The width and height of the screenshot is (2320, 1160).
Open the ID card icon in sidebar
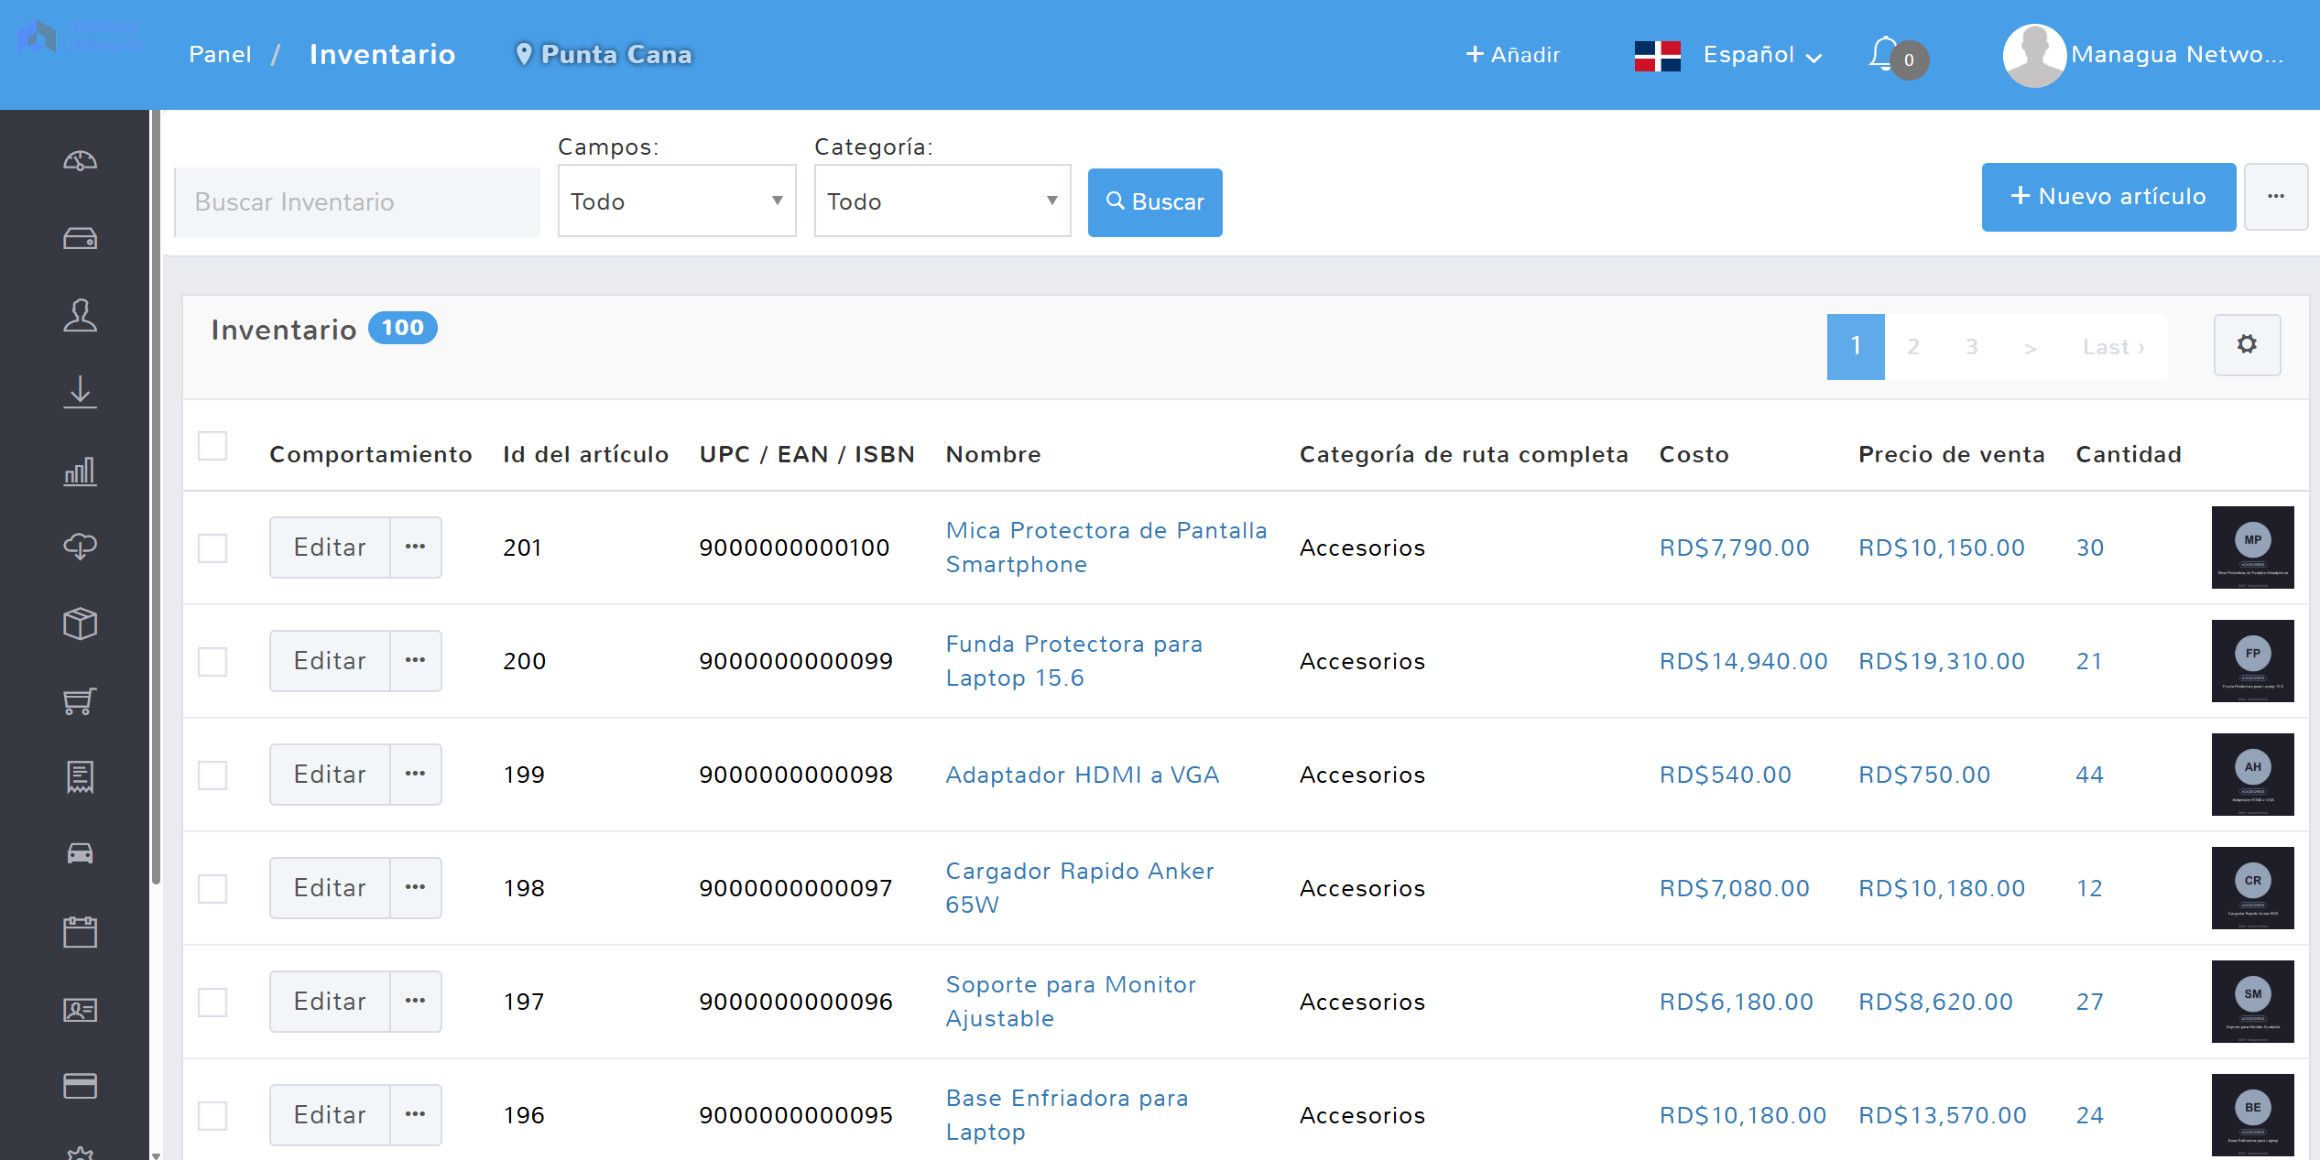point(80,1009)
